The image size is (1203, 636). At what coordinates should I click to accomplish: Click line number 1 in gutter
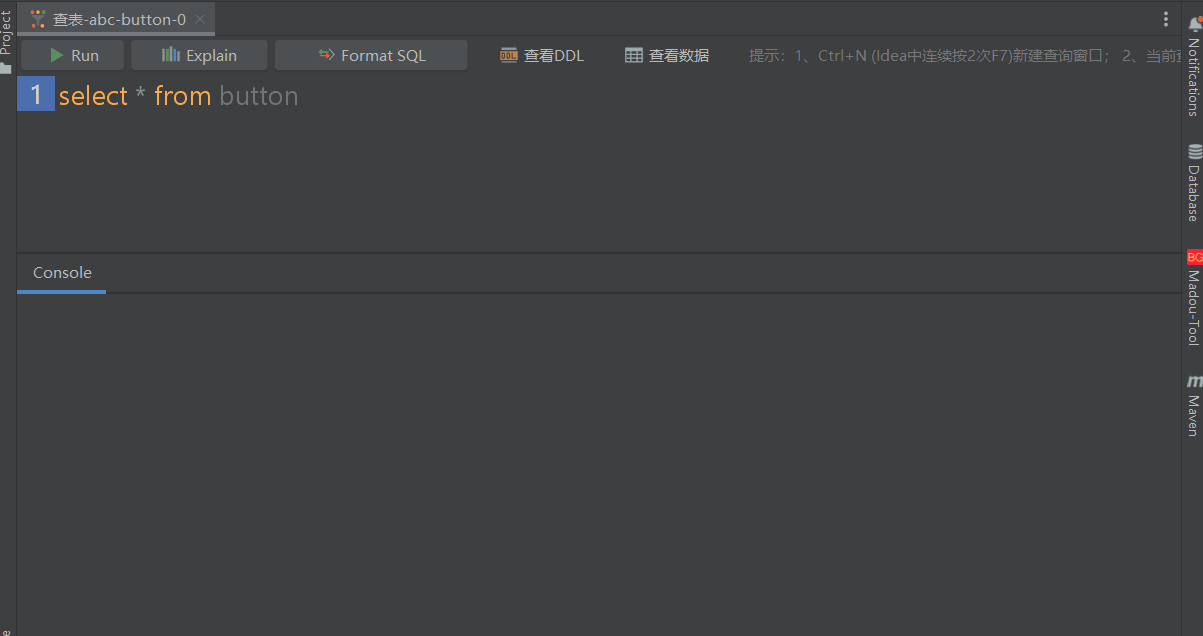[36, 95]
